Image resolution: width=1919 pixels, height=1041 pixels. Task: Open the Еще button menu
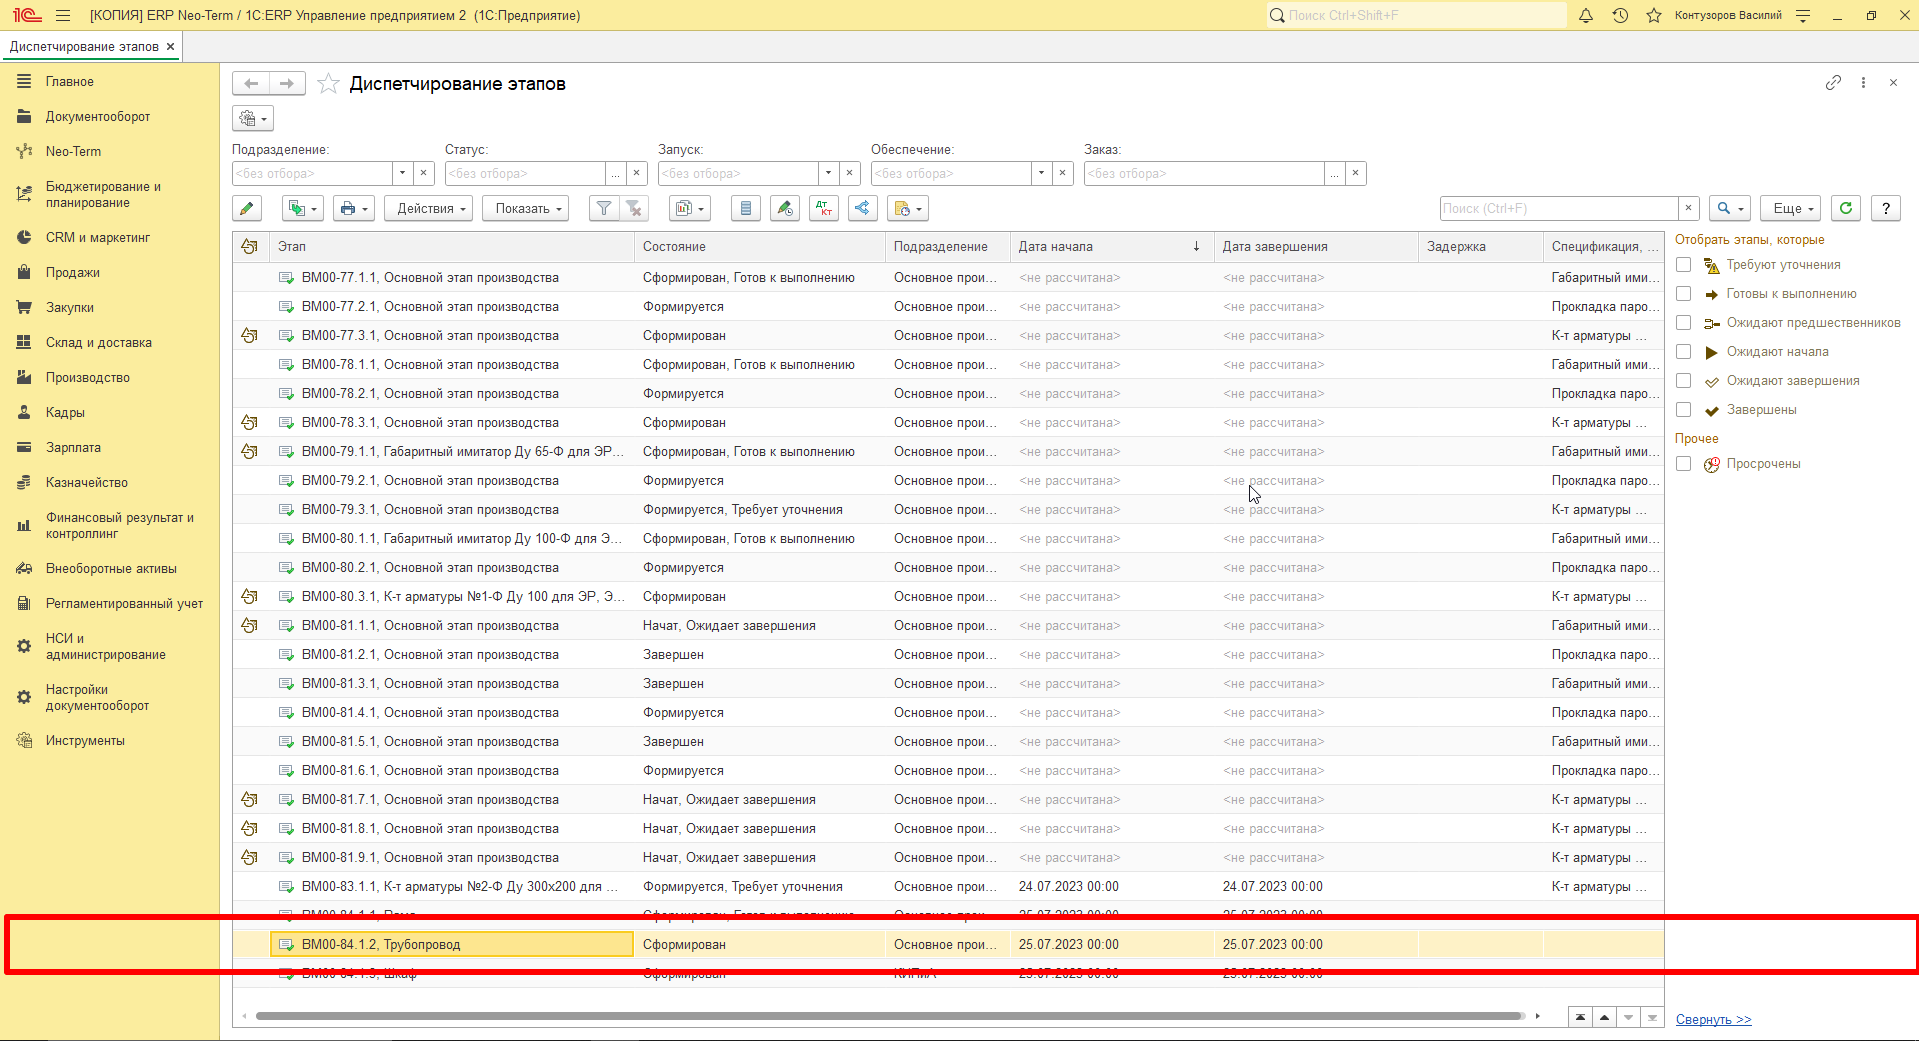(x=1790, y=208)
